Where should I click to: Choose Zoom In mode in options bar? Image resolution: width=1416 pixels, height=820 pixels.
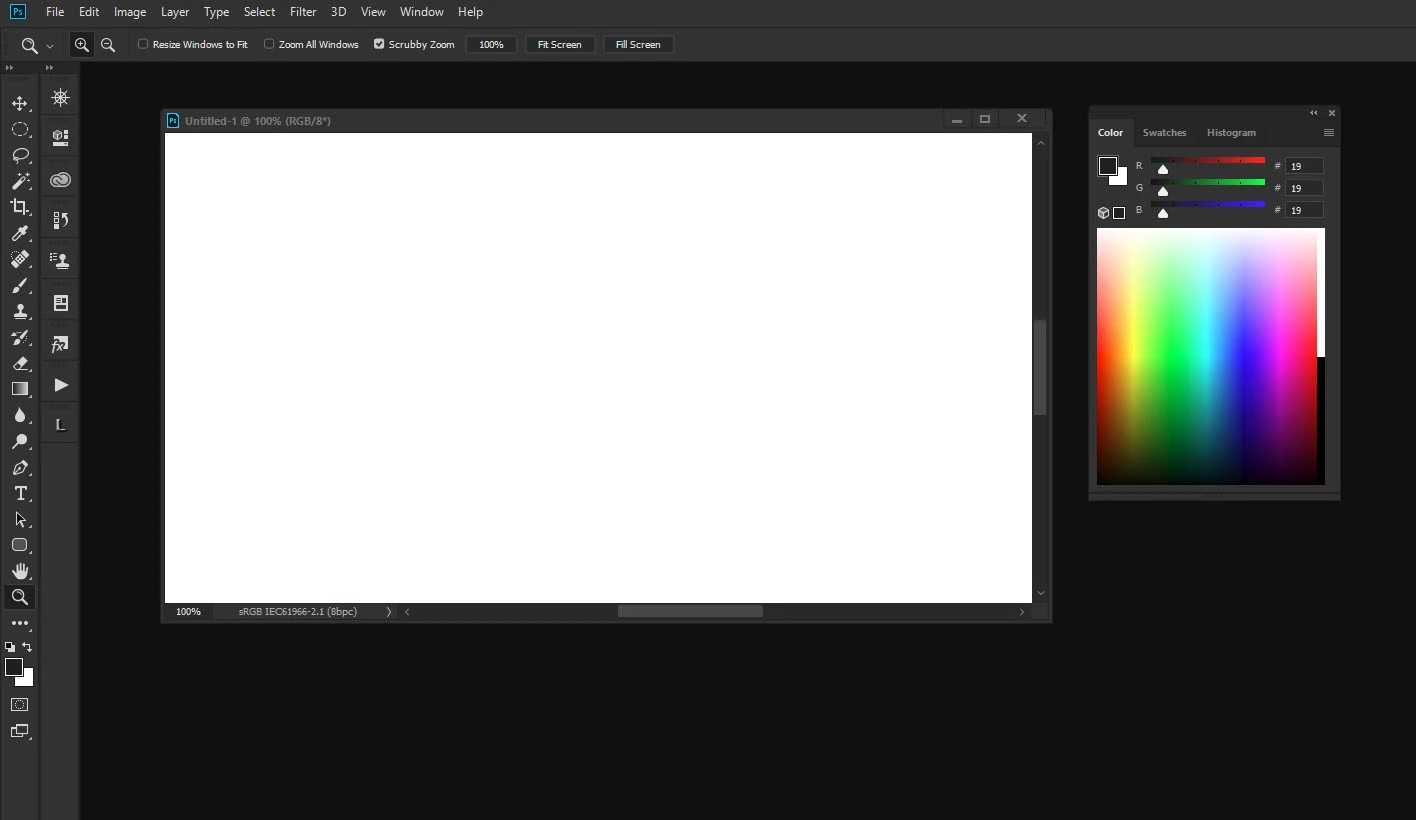coord(82,45)
